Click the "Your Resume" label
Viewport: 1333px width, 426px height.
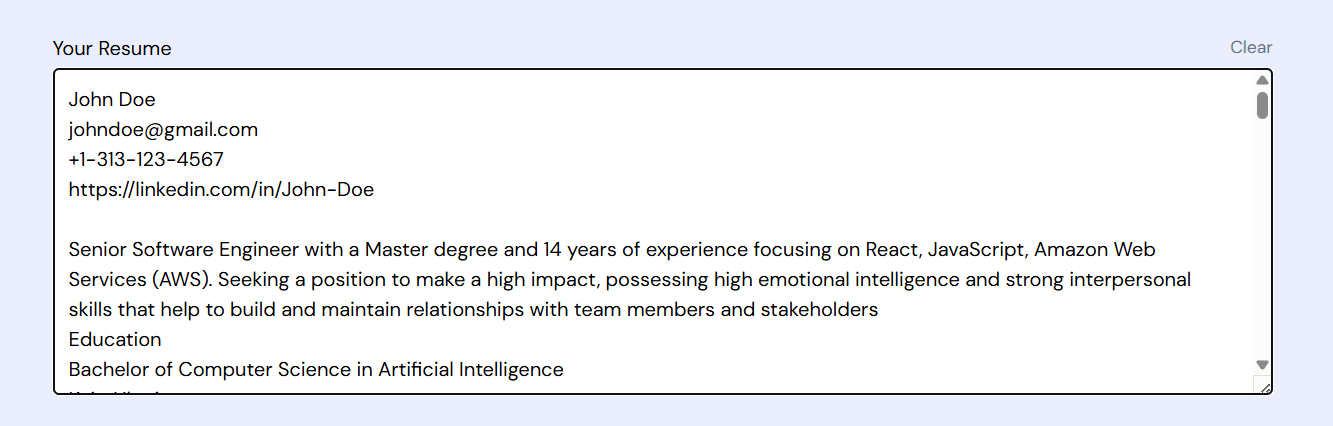pyautogui.click(x=112, y=48)
